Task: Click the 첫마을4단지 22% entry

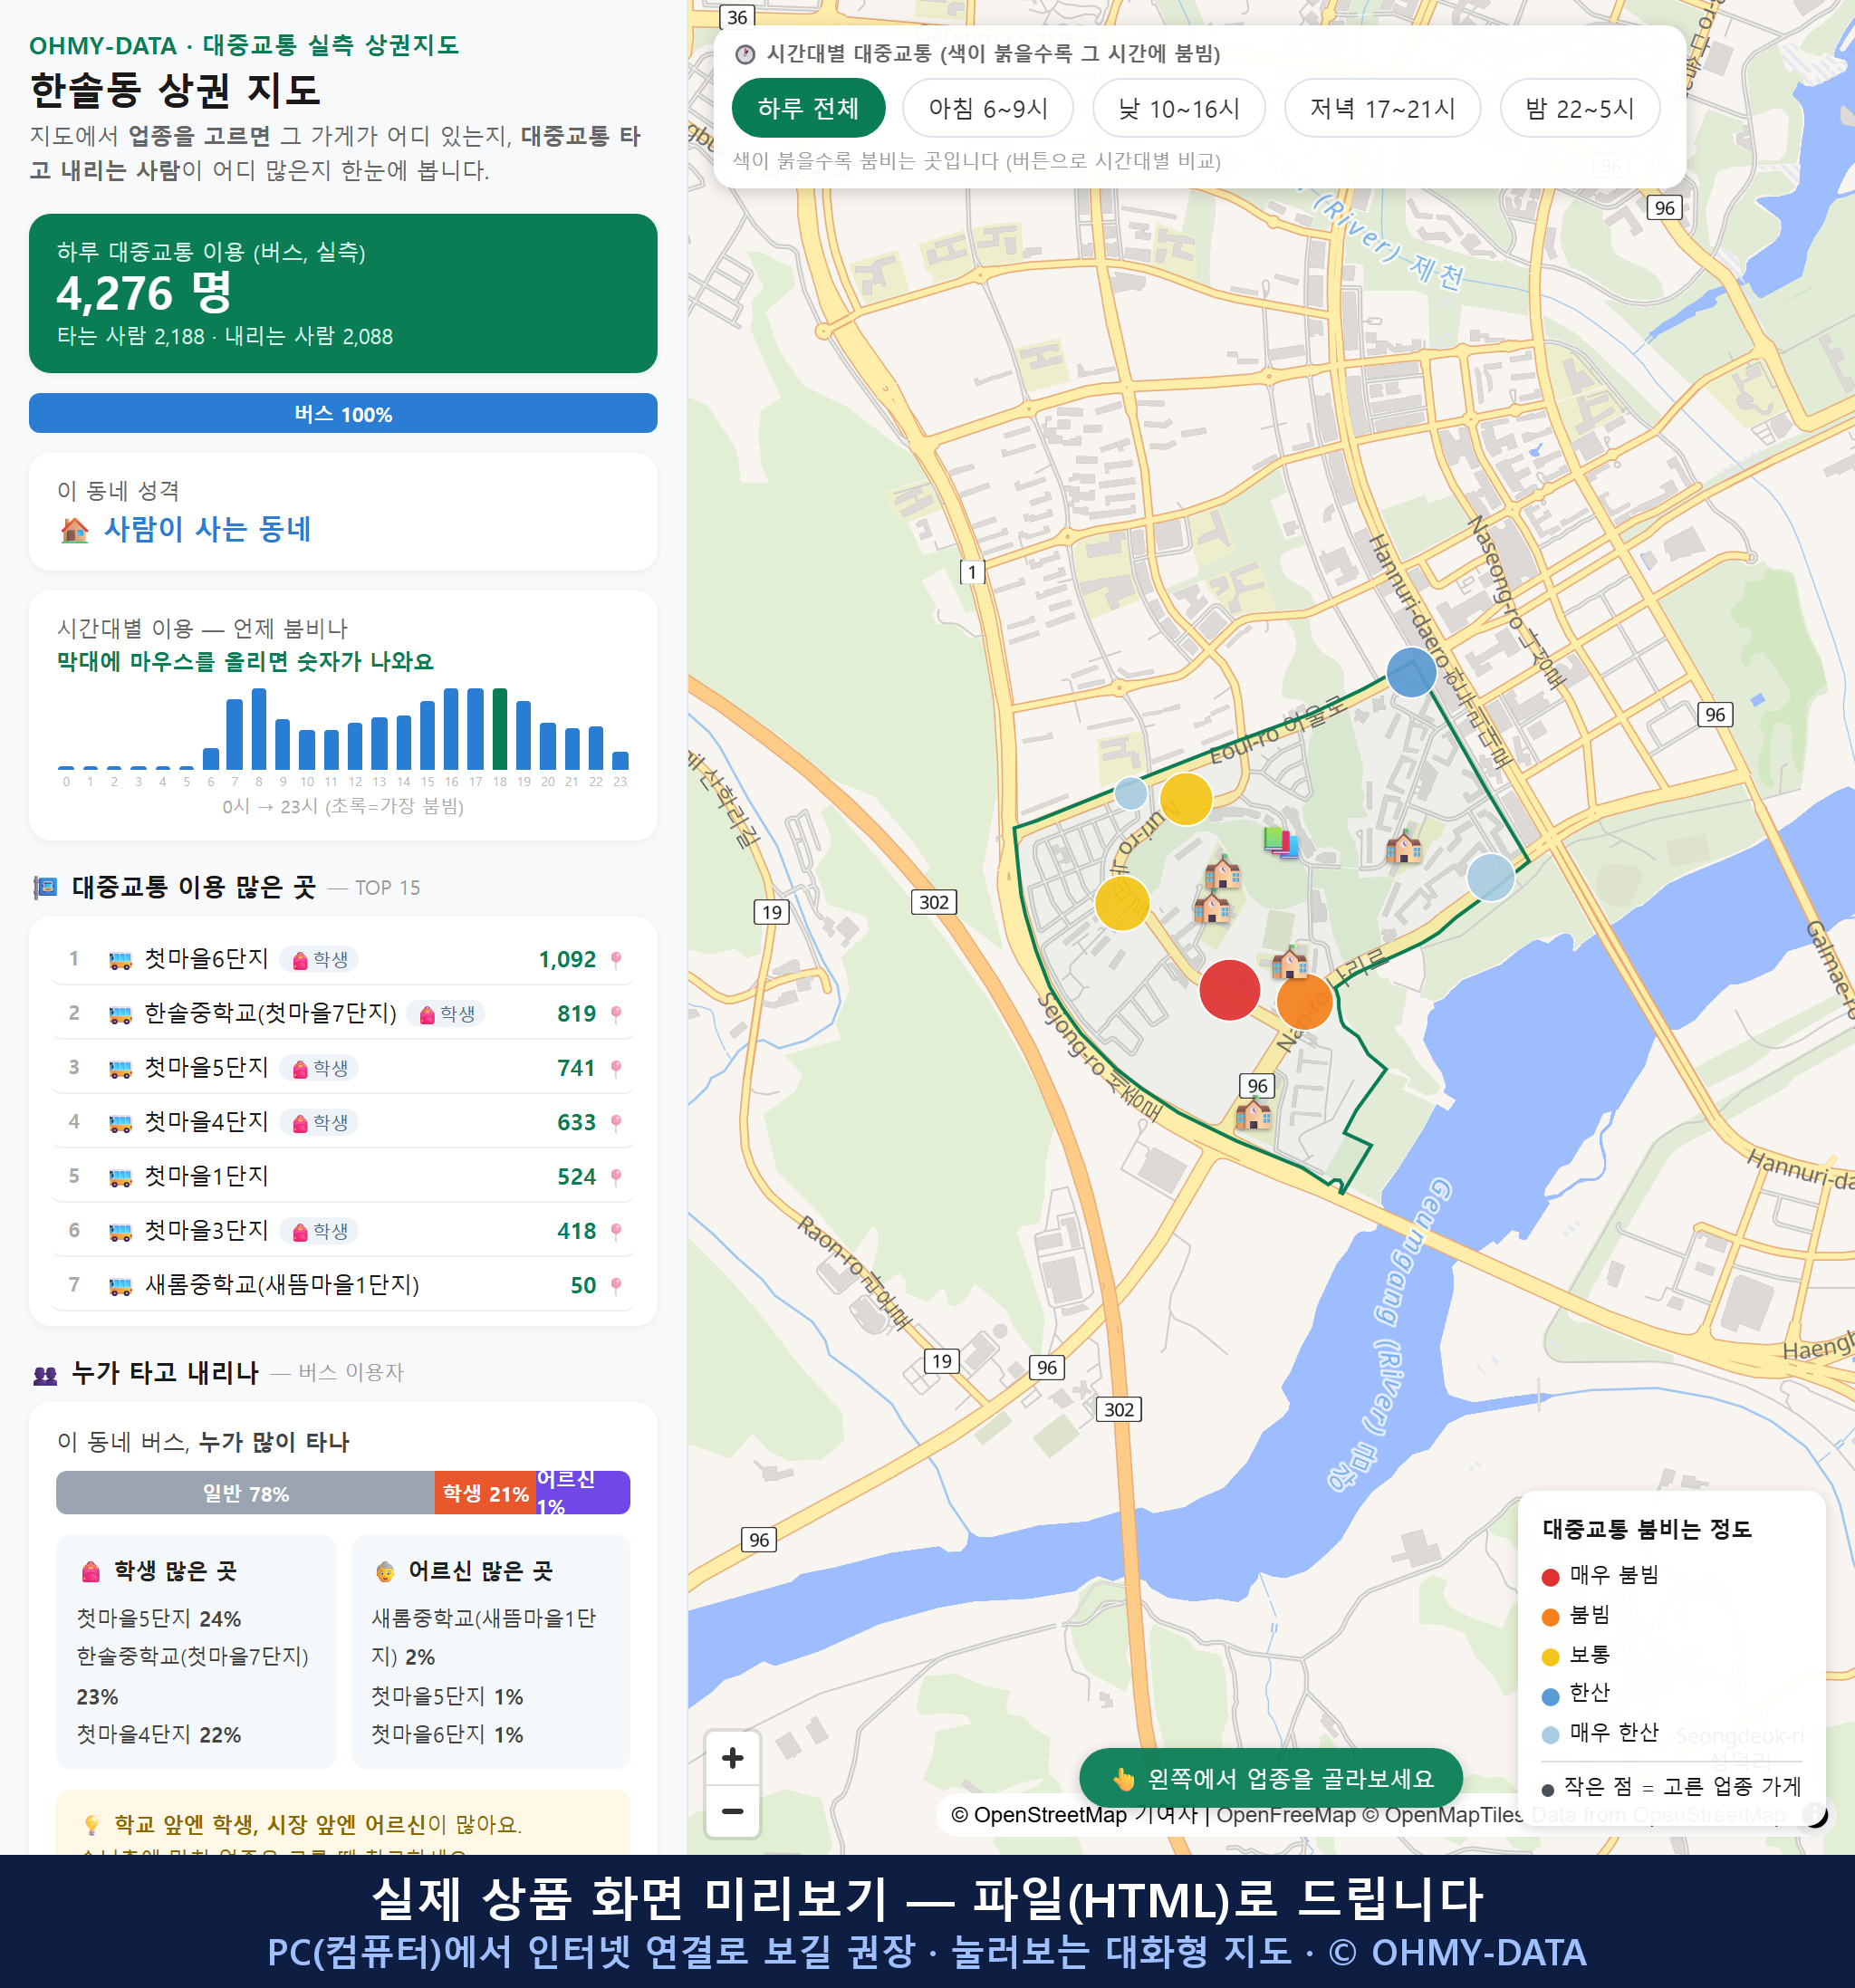Action: 159,1735
